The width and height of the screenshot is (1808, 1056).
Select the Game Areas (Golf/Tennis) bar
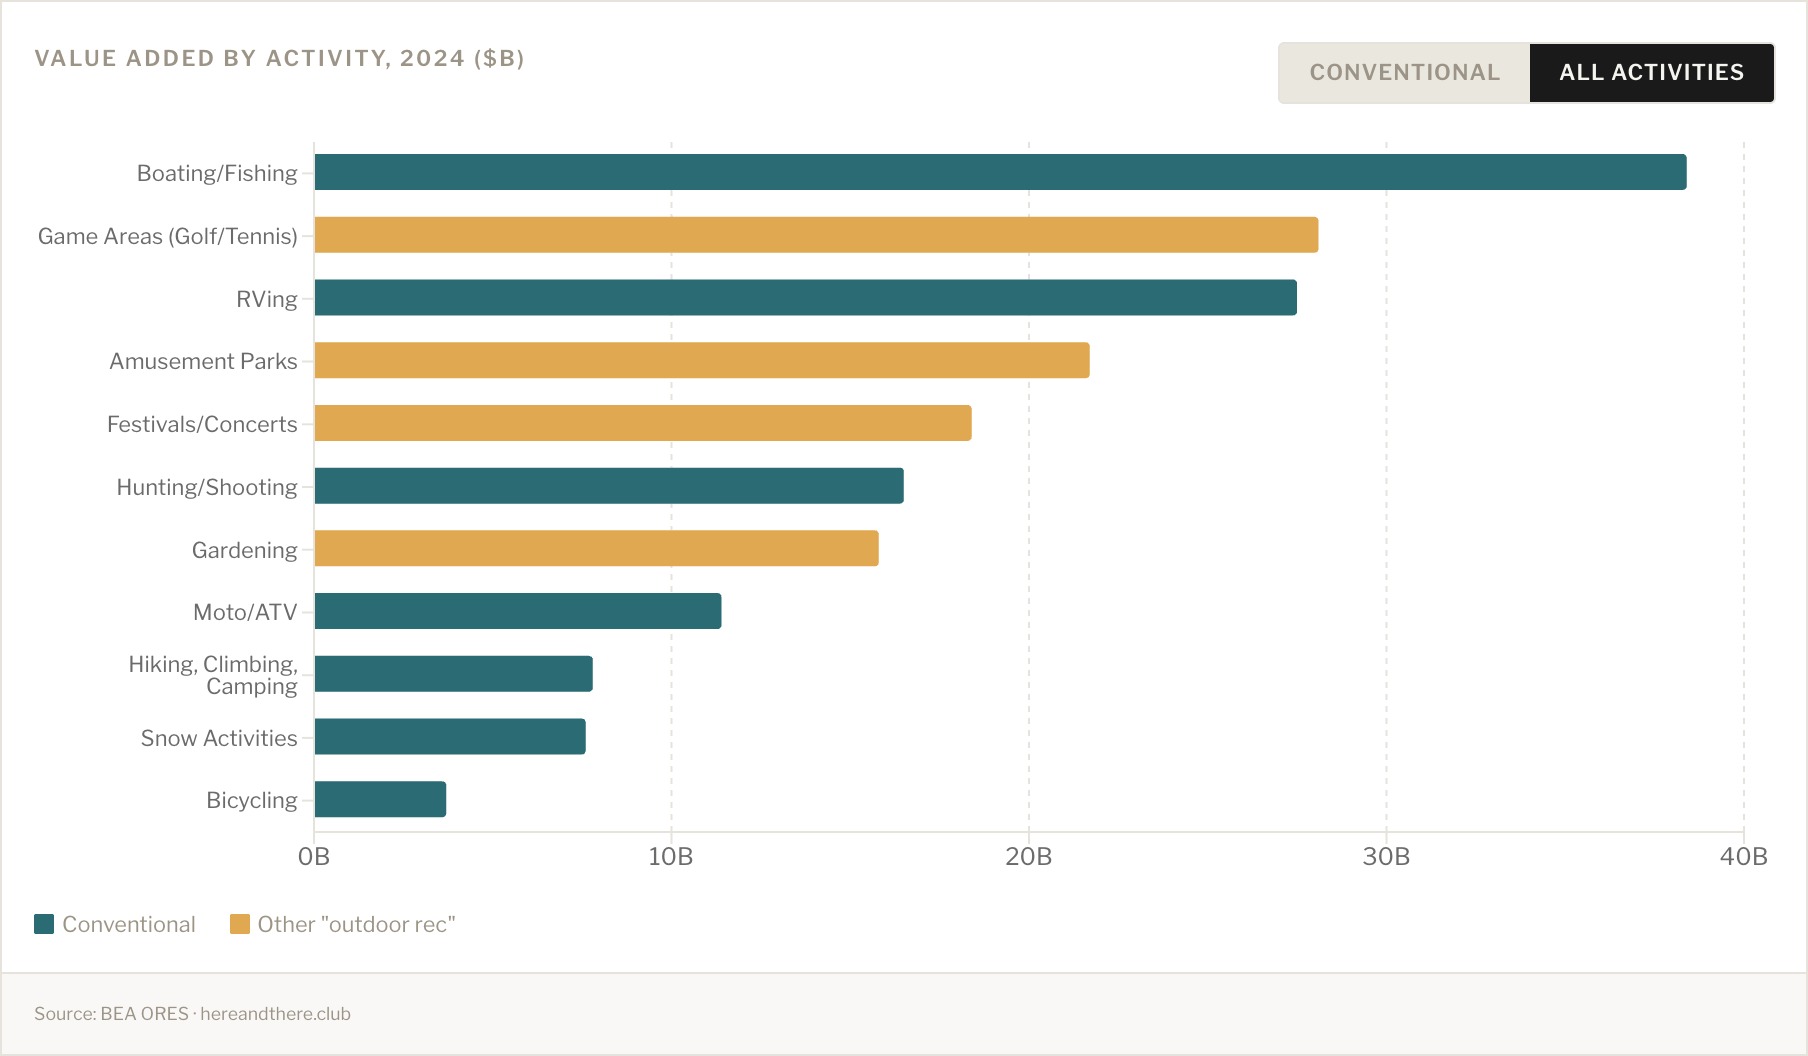pos(816,235)
